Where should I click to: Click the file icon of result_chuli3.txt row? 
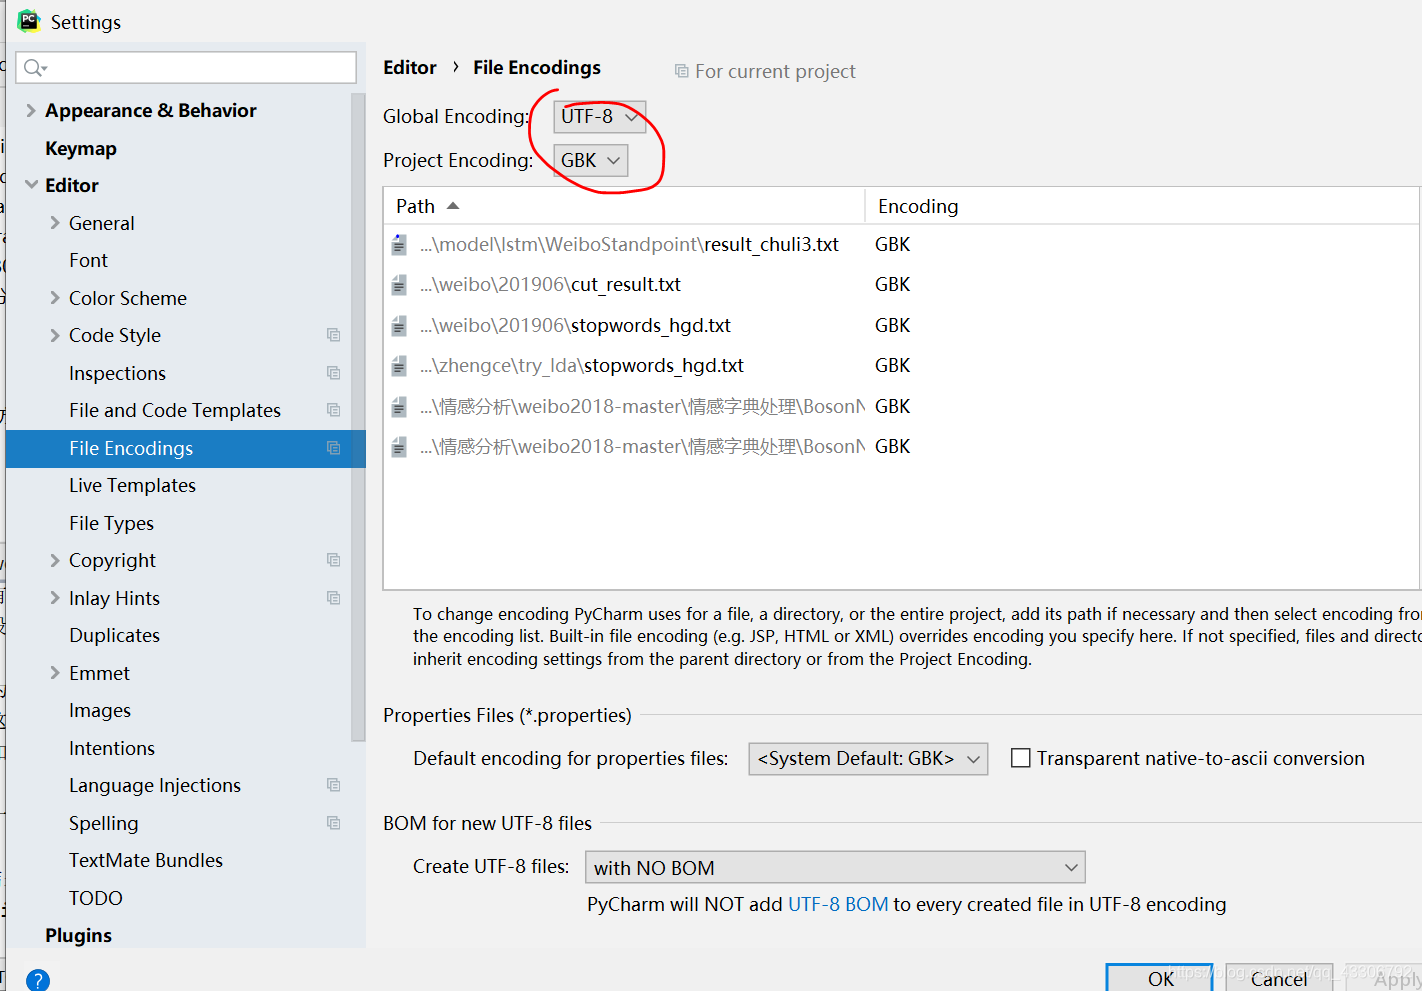pyautogui.click(x=399, y=244)
